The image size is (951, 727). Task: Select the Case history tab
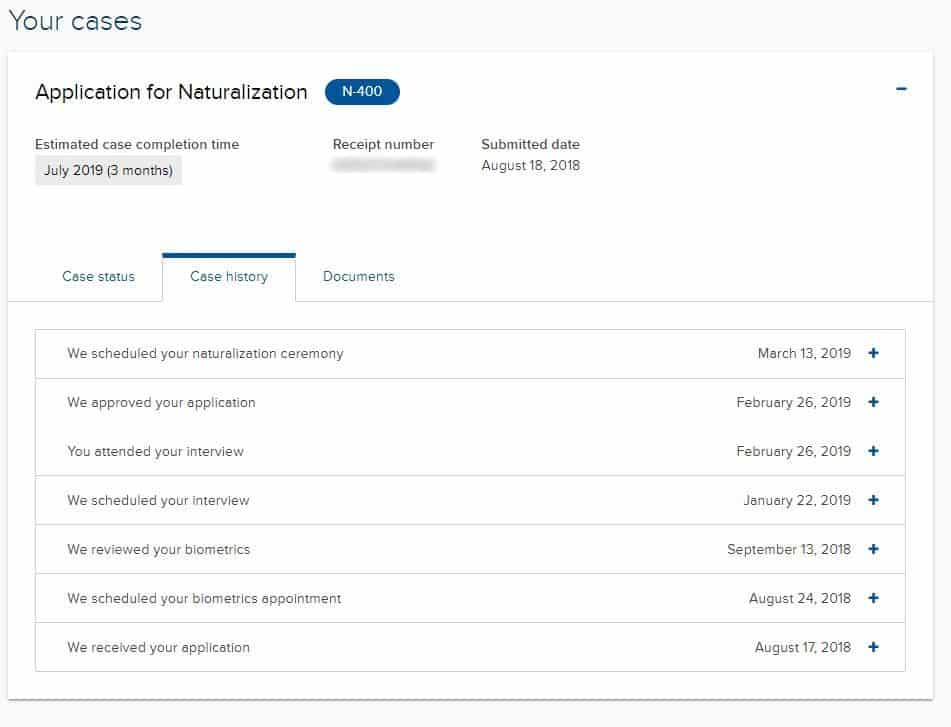pyautogui.click(x=229, y=277)
